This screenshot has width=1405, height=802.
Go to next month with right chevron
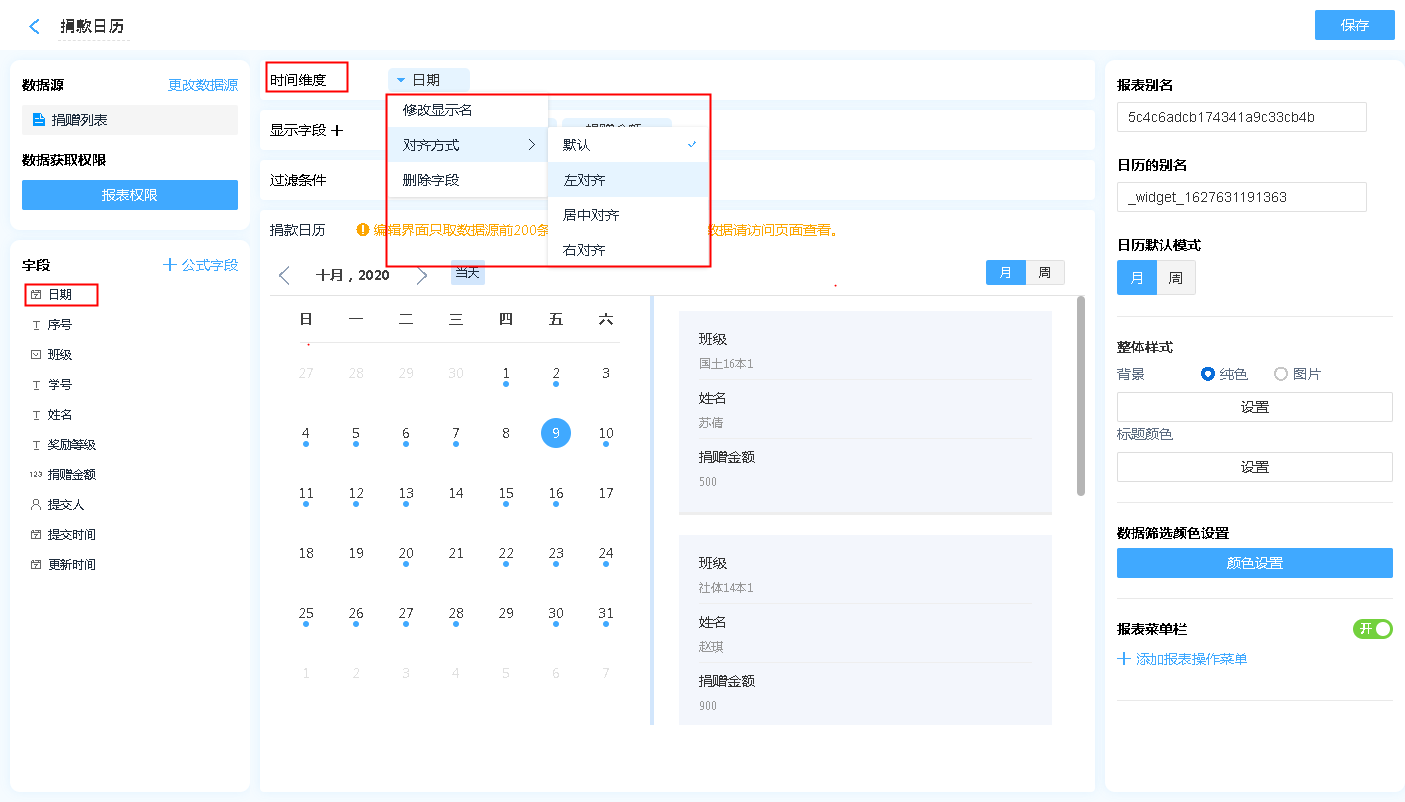pyautogui.click(x=422, y=275)
